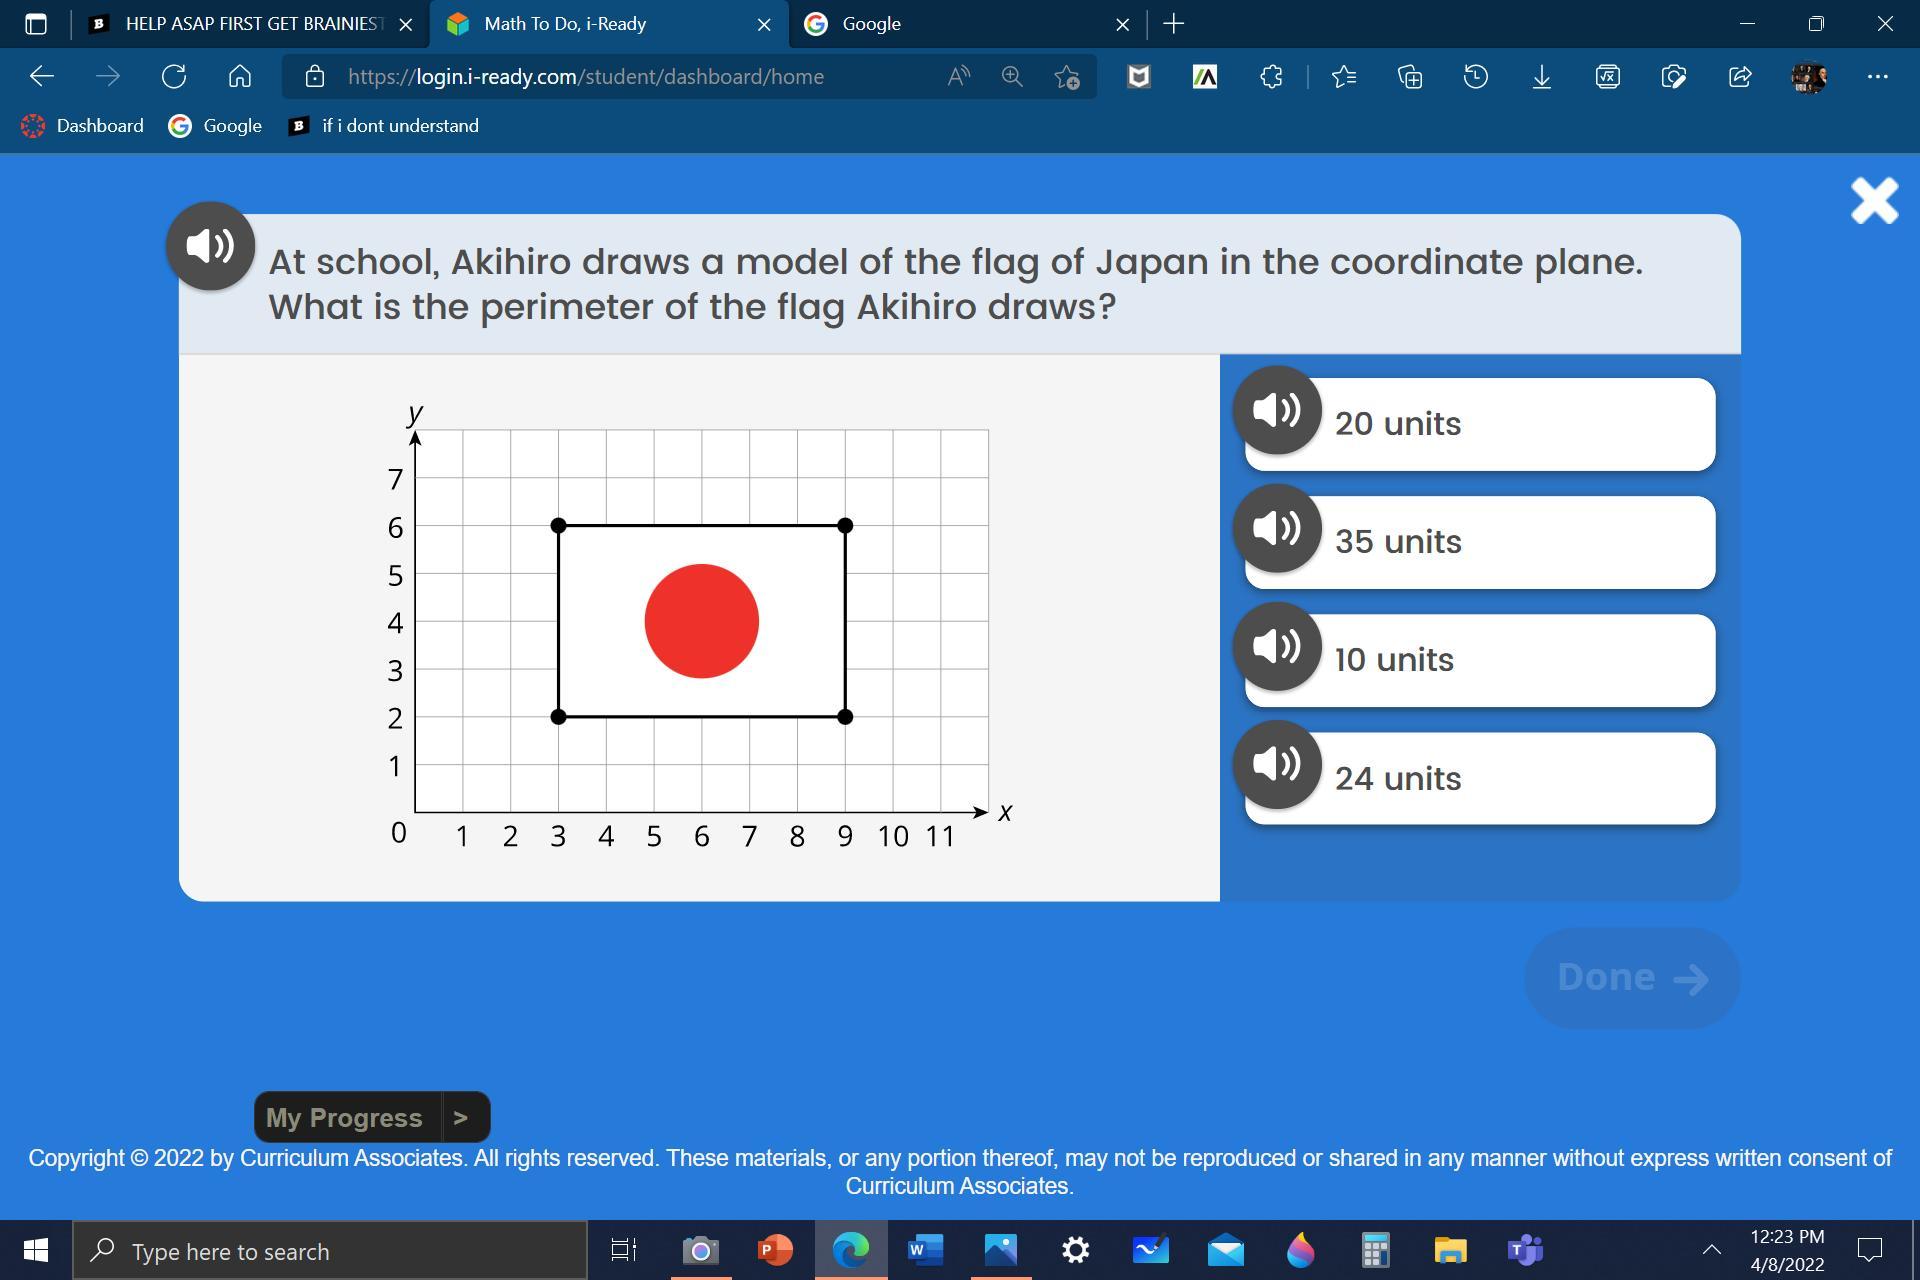Image resolution: width=1920 pixels, height=1280 pixels.
Task: Open browser Downloads icon
Action: [x=1541, y=77]
